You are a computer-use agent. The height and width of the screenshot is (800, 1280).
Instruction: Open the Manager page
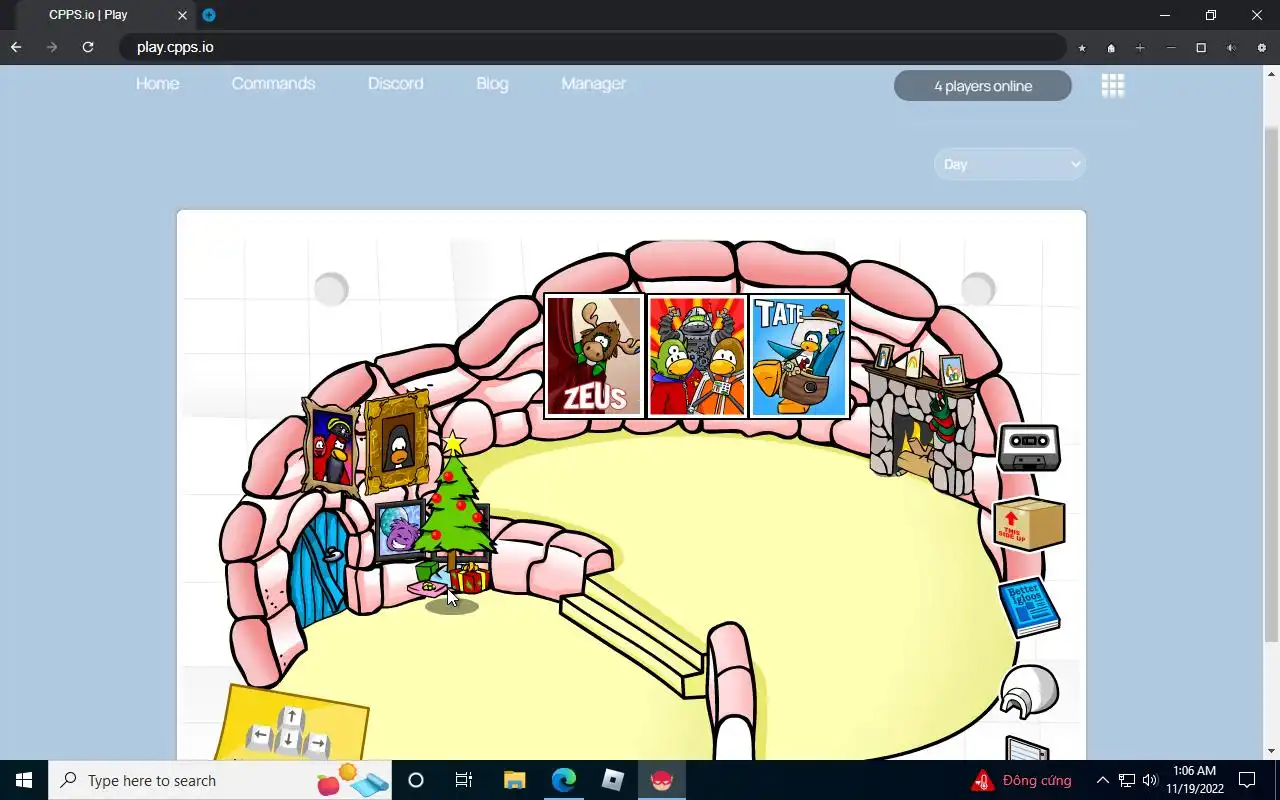(593, 84)
